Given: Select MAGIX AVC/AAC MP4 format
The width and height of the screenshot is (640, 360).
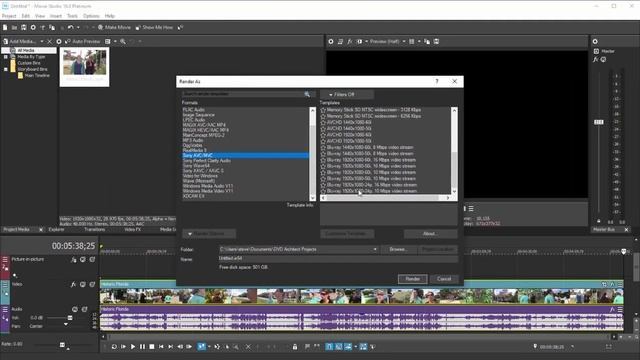Looking at the screenshot, I should point(204,125).
